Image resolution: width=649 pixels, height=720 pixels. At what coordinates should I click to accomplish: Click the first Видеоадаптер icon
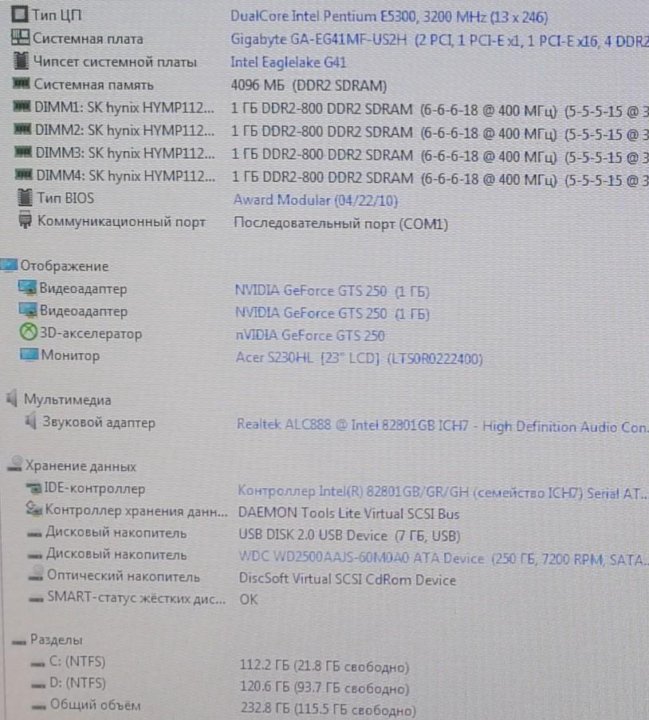point(28,288)
